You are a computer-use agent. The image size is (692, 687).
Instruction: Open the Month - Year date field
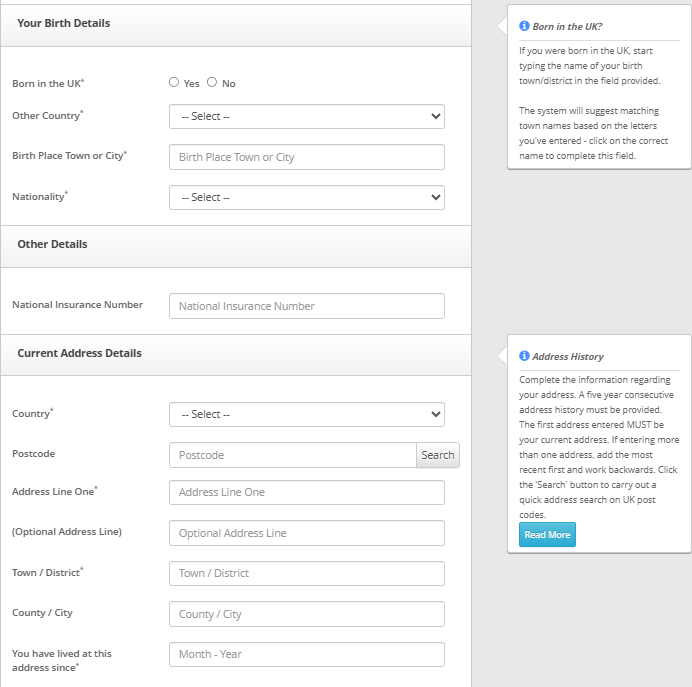306,654
